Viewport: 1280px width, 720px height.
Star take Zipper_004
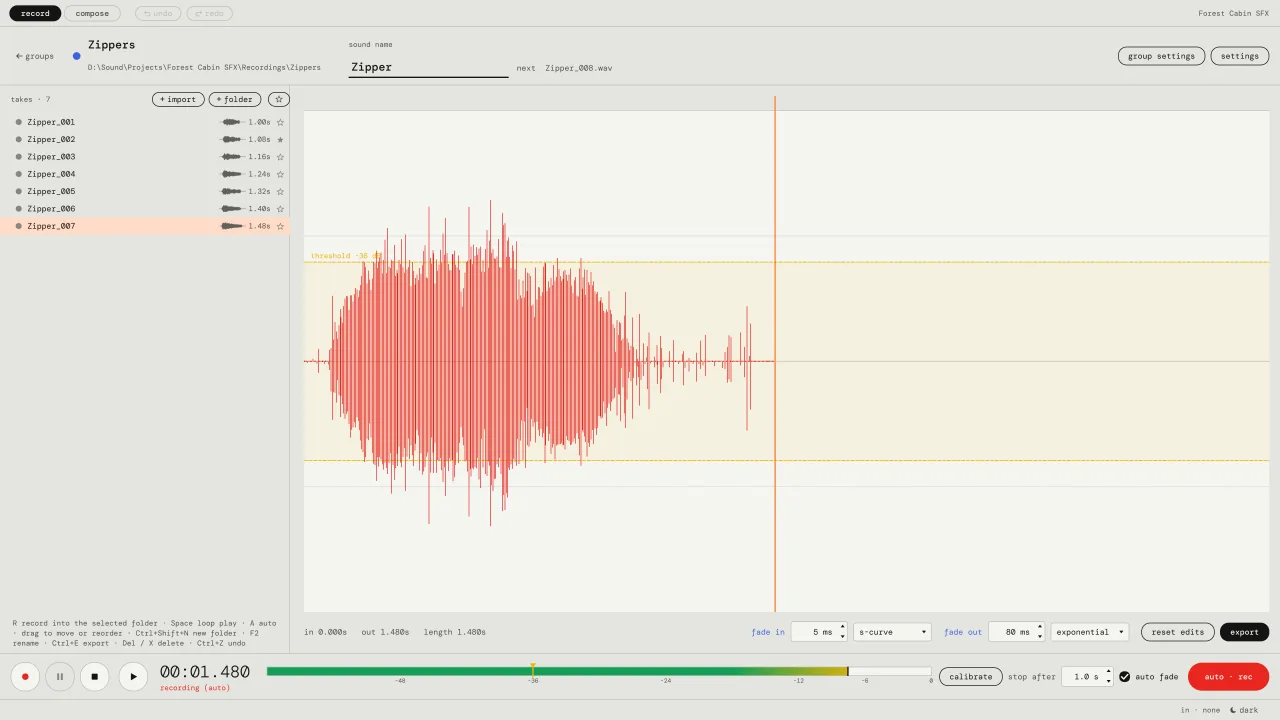click(280, 174)
